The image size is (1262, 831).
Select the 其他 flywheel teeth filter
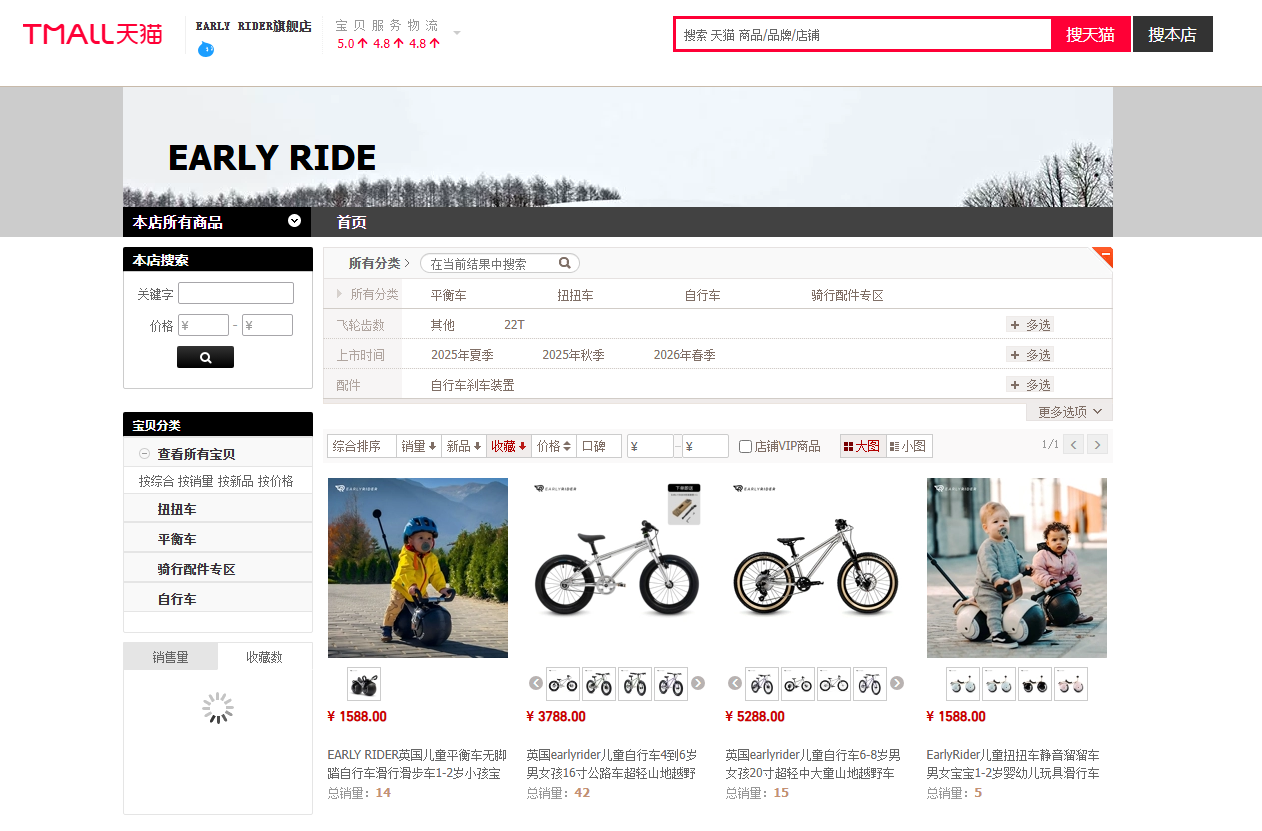tap(442, 325)
